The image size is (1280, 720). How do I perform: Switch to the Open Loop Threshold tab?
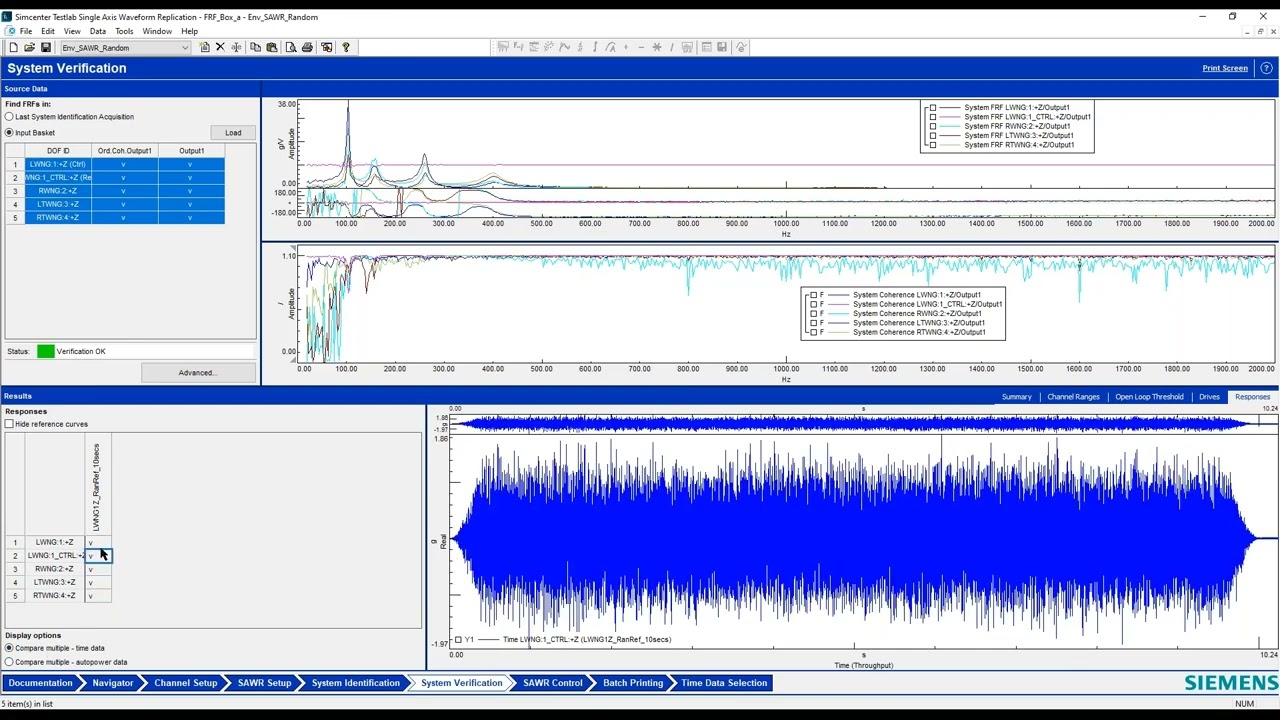(1149, 397)
